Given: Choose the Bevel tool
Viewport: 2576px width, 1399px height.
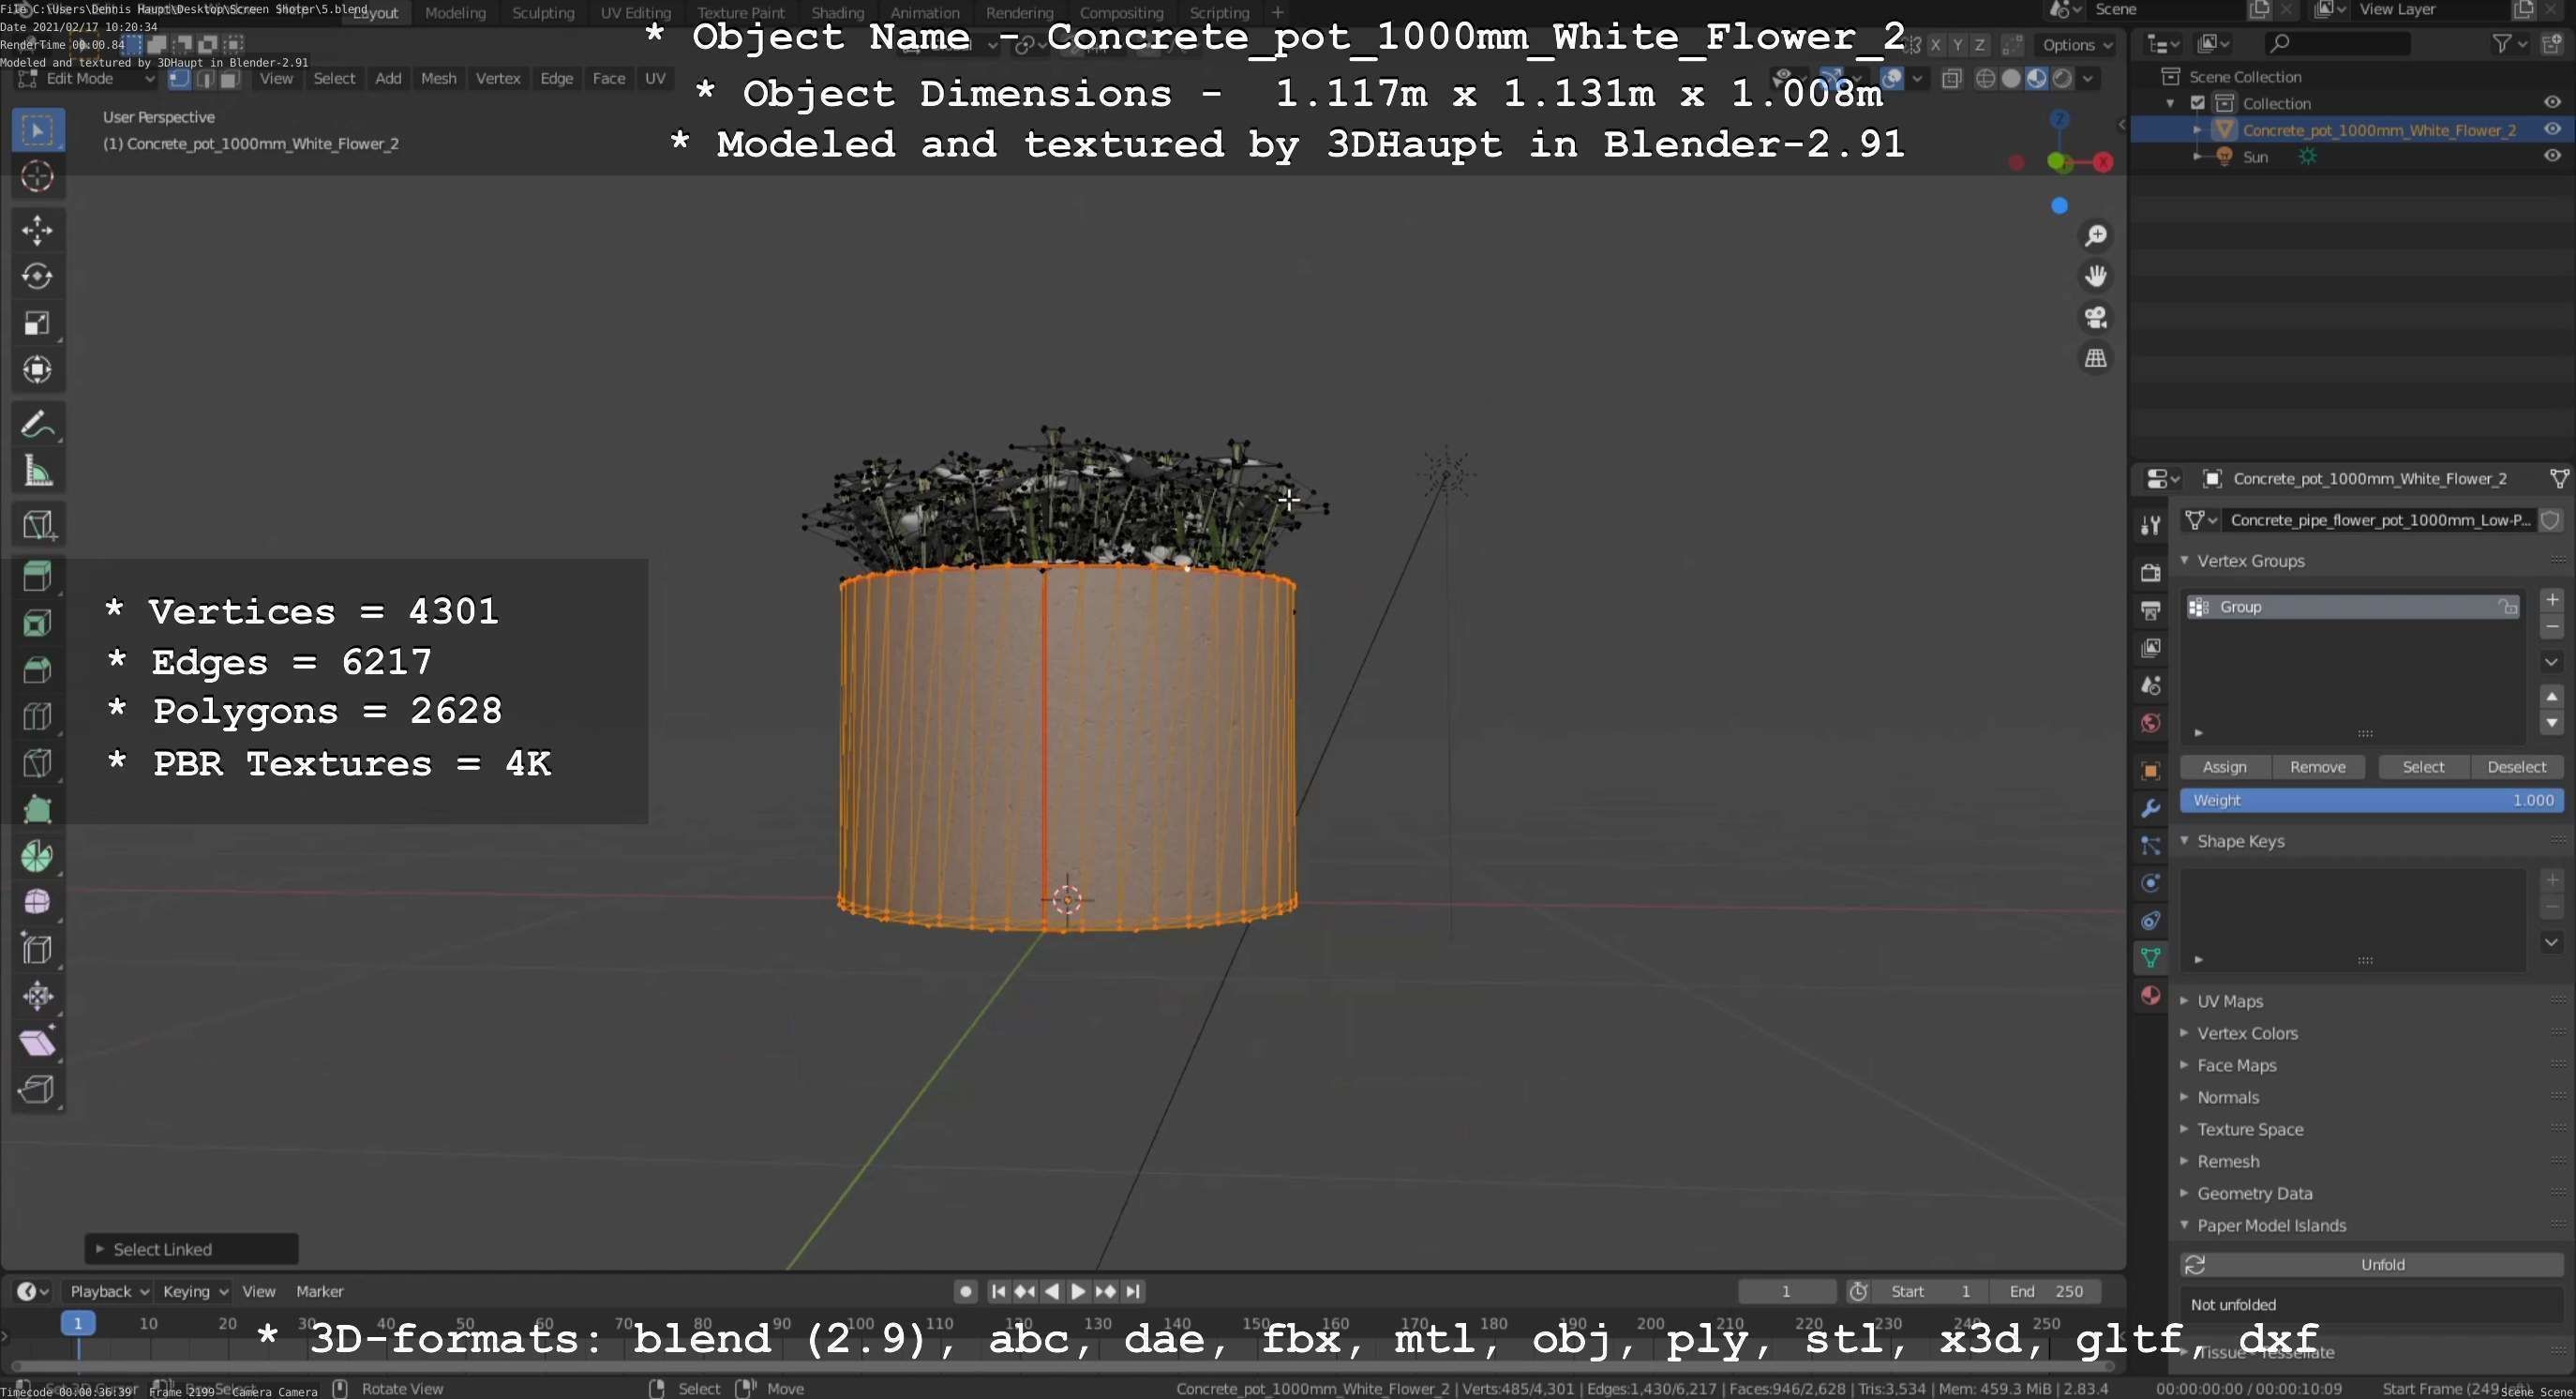Looking at the screenshot, I should click(38, 669).
